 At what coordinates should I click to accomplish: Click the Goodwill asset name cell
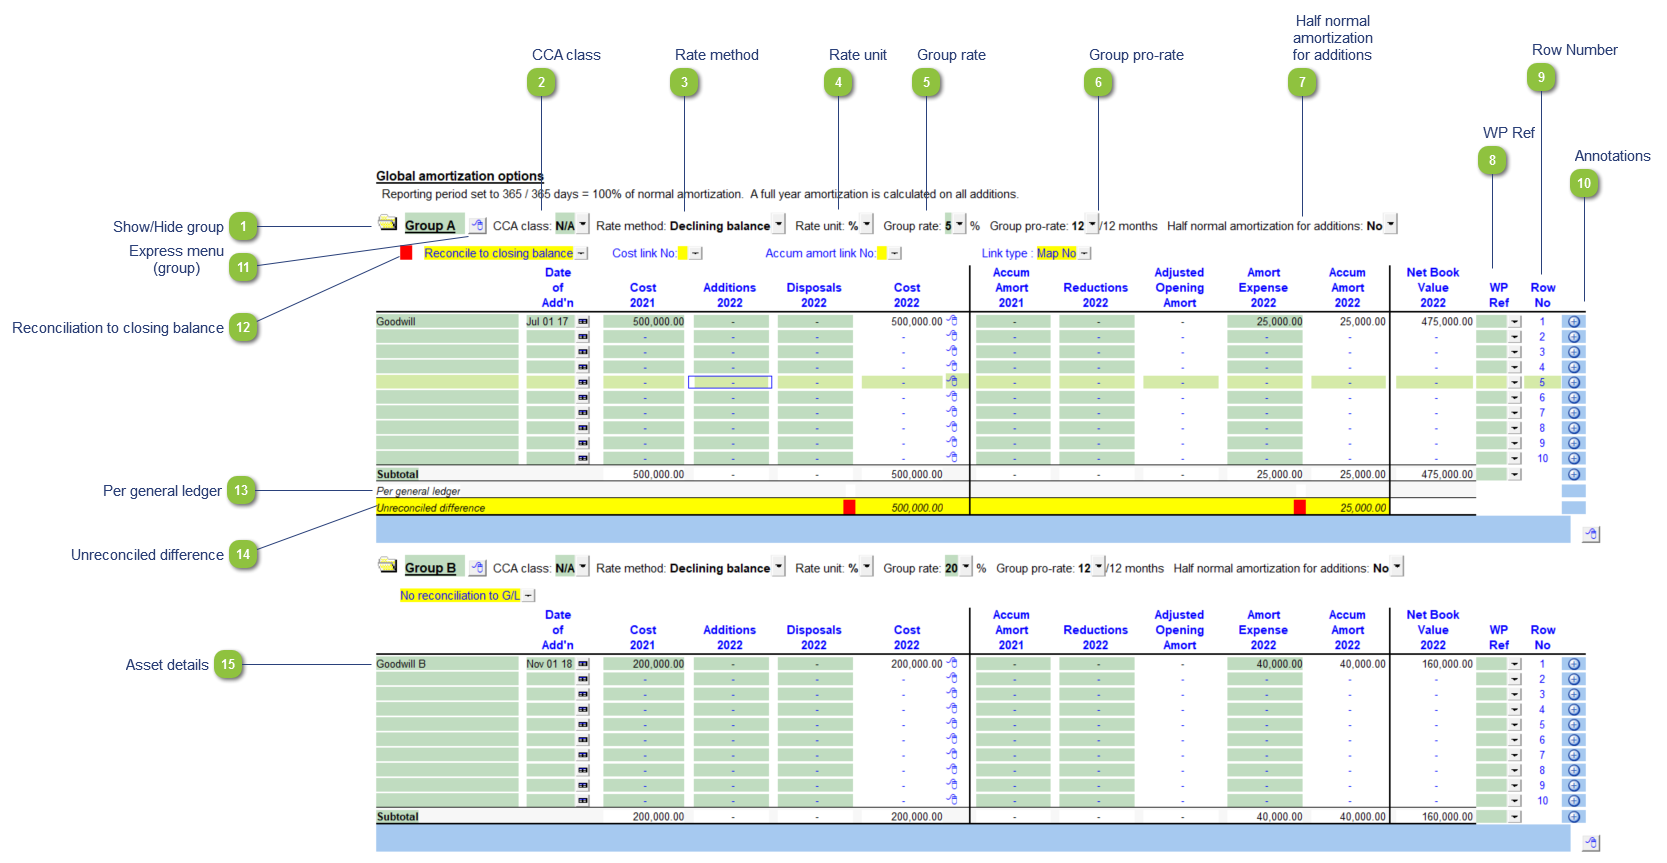click(x=447, y=322)
